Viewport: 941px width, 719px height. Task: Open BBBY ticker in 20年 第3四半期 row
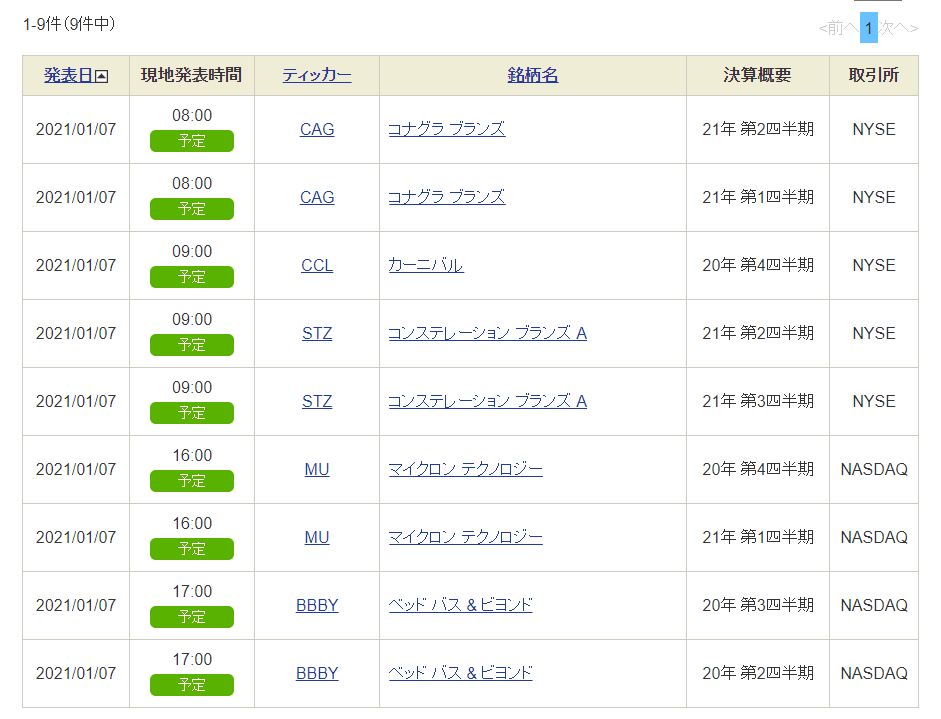(x=317, y=605)
